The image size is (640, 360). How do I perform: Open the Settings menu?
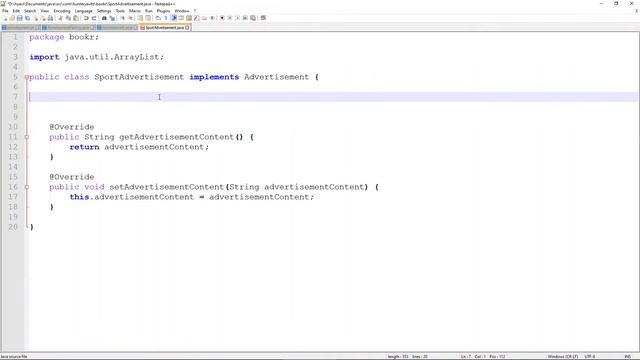point(104,11)
